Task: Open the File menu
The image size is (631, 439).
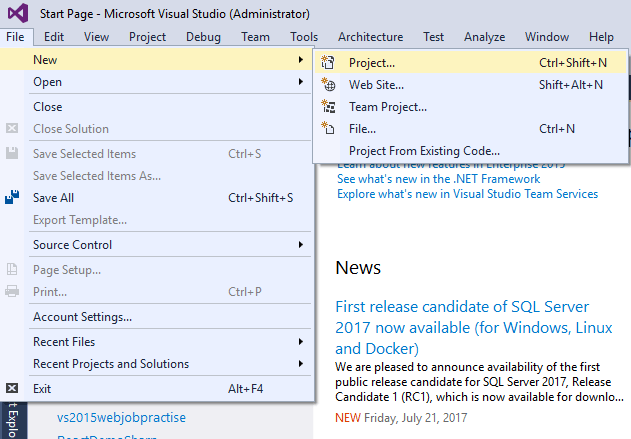Action: coord(15,37)
